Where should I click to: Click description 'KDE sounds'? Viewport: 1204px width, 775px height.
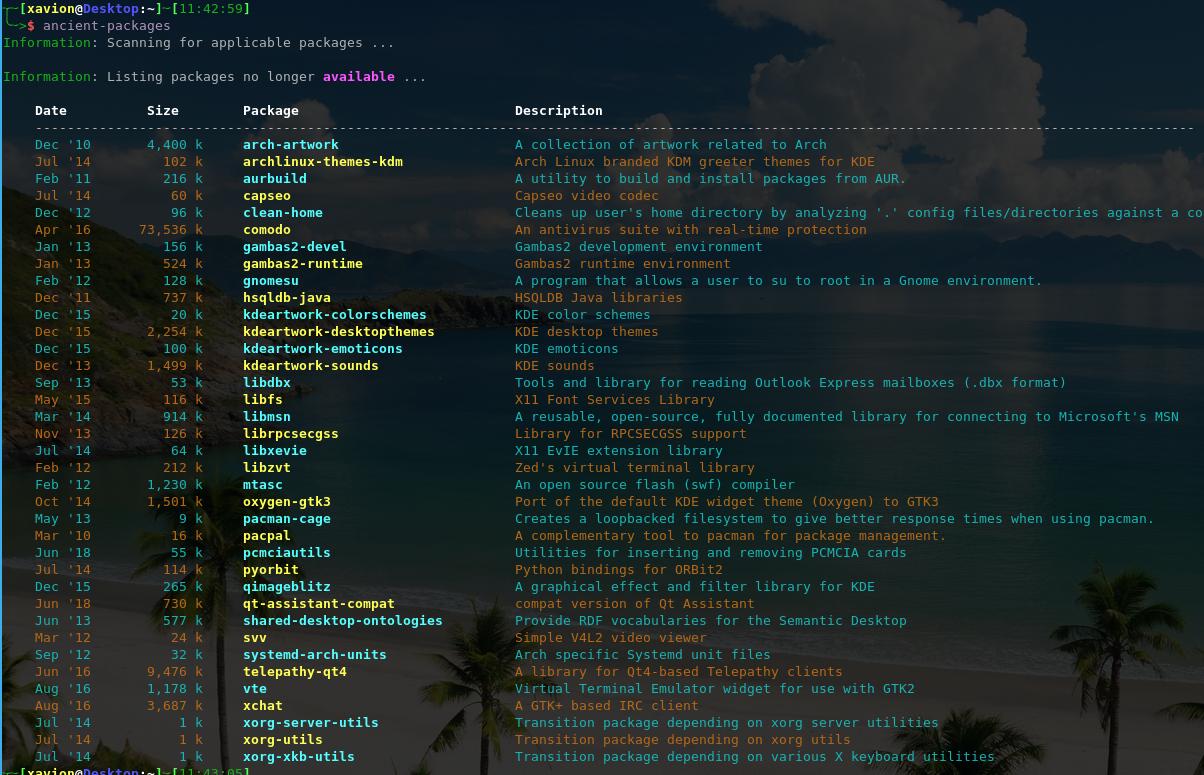[x=555, y=365]
